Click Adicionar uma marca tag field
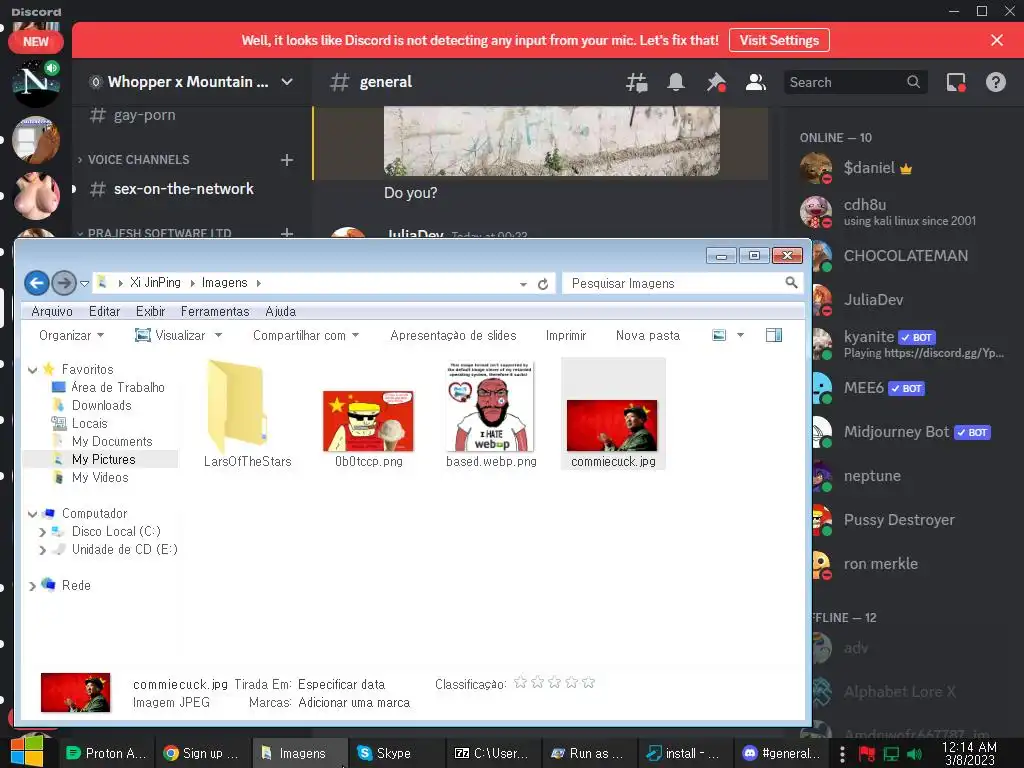 (354, 703)
